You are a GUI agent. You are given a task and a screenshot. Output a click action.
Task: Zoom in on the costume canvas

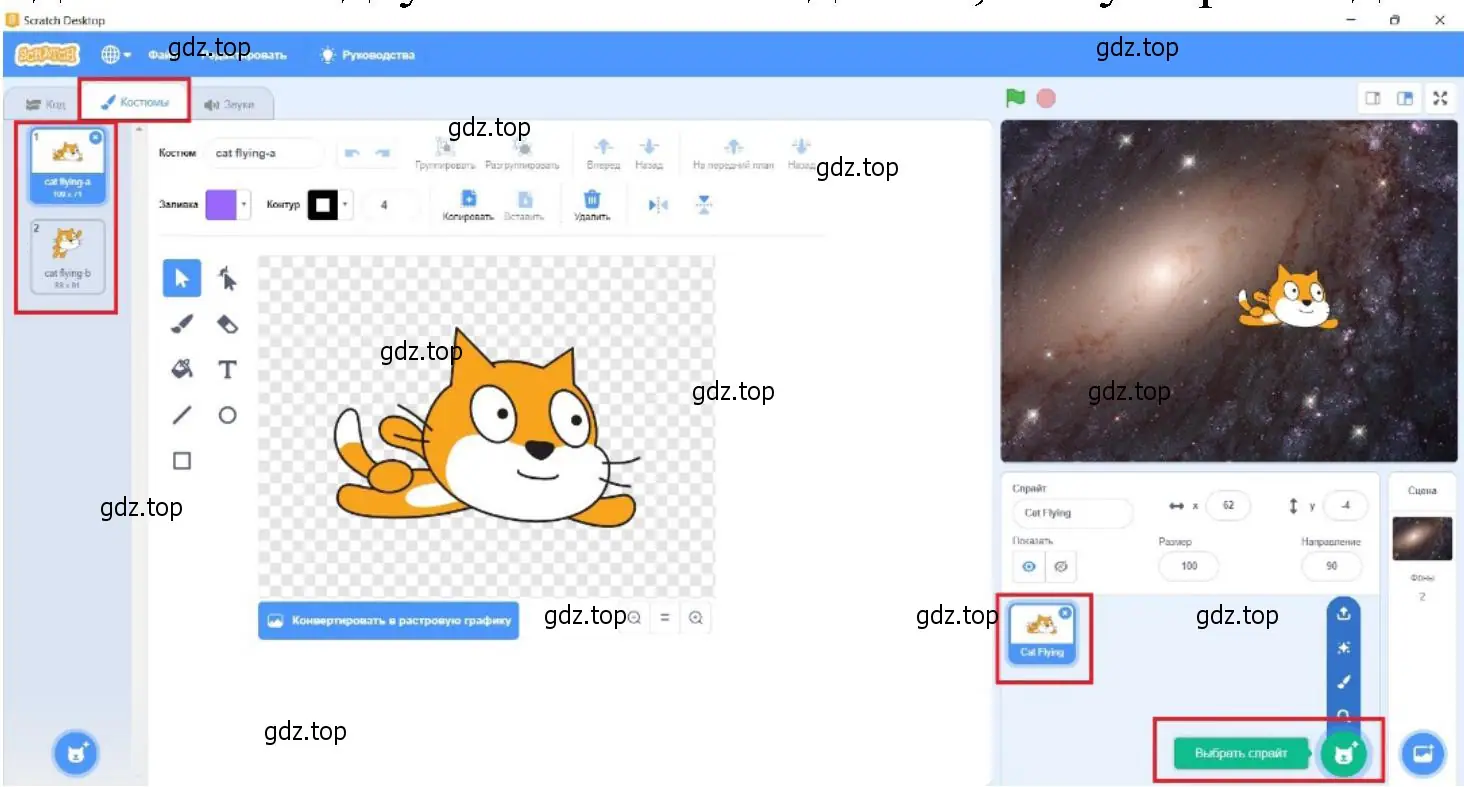pos(696,618)
